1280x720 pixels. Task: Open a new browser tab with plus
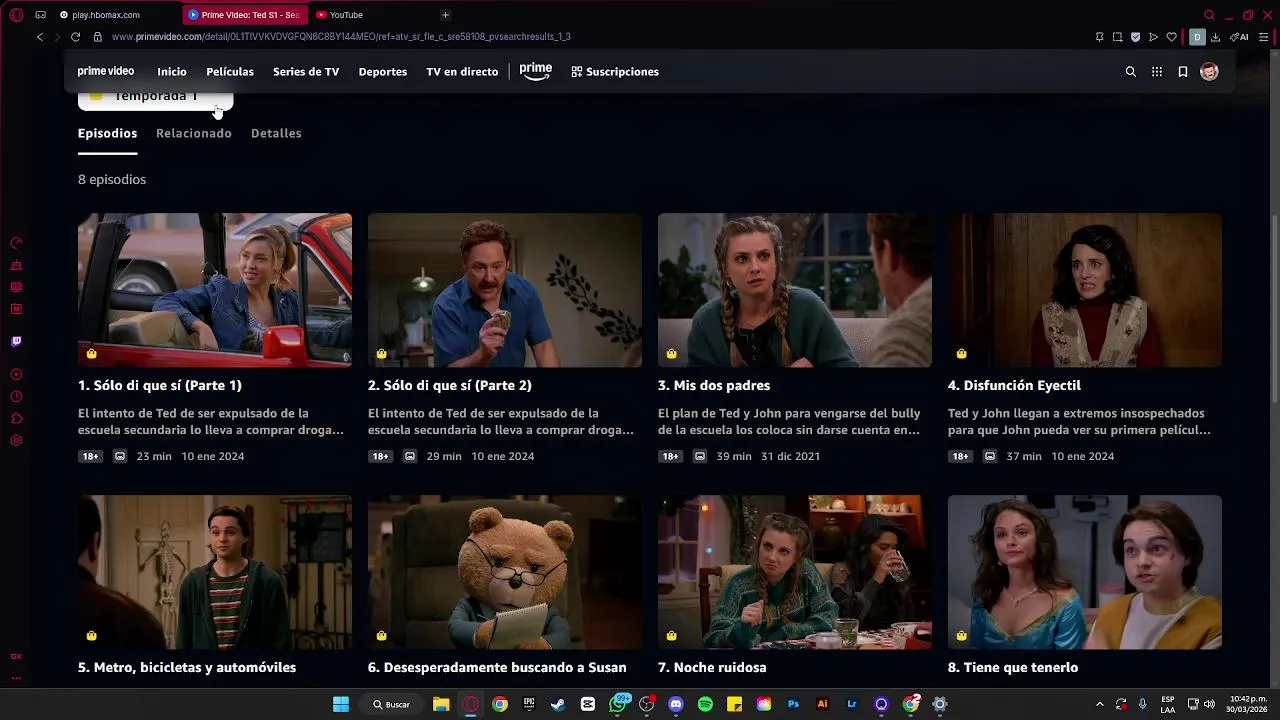pos(445,15)
